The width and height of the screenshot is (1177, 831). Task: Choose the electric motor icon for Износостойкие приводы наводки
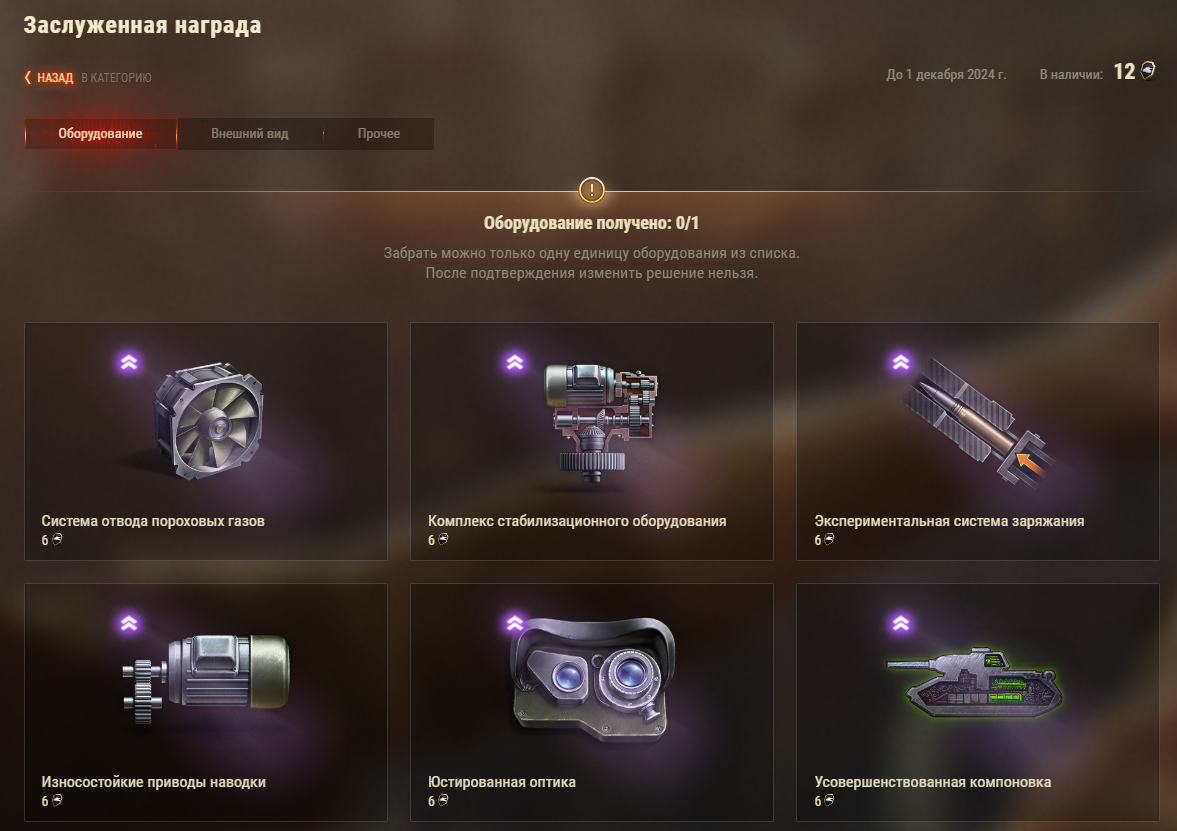coord(206,679)
